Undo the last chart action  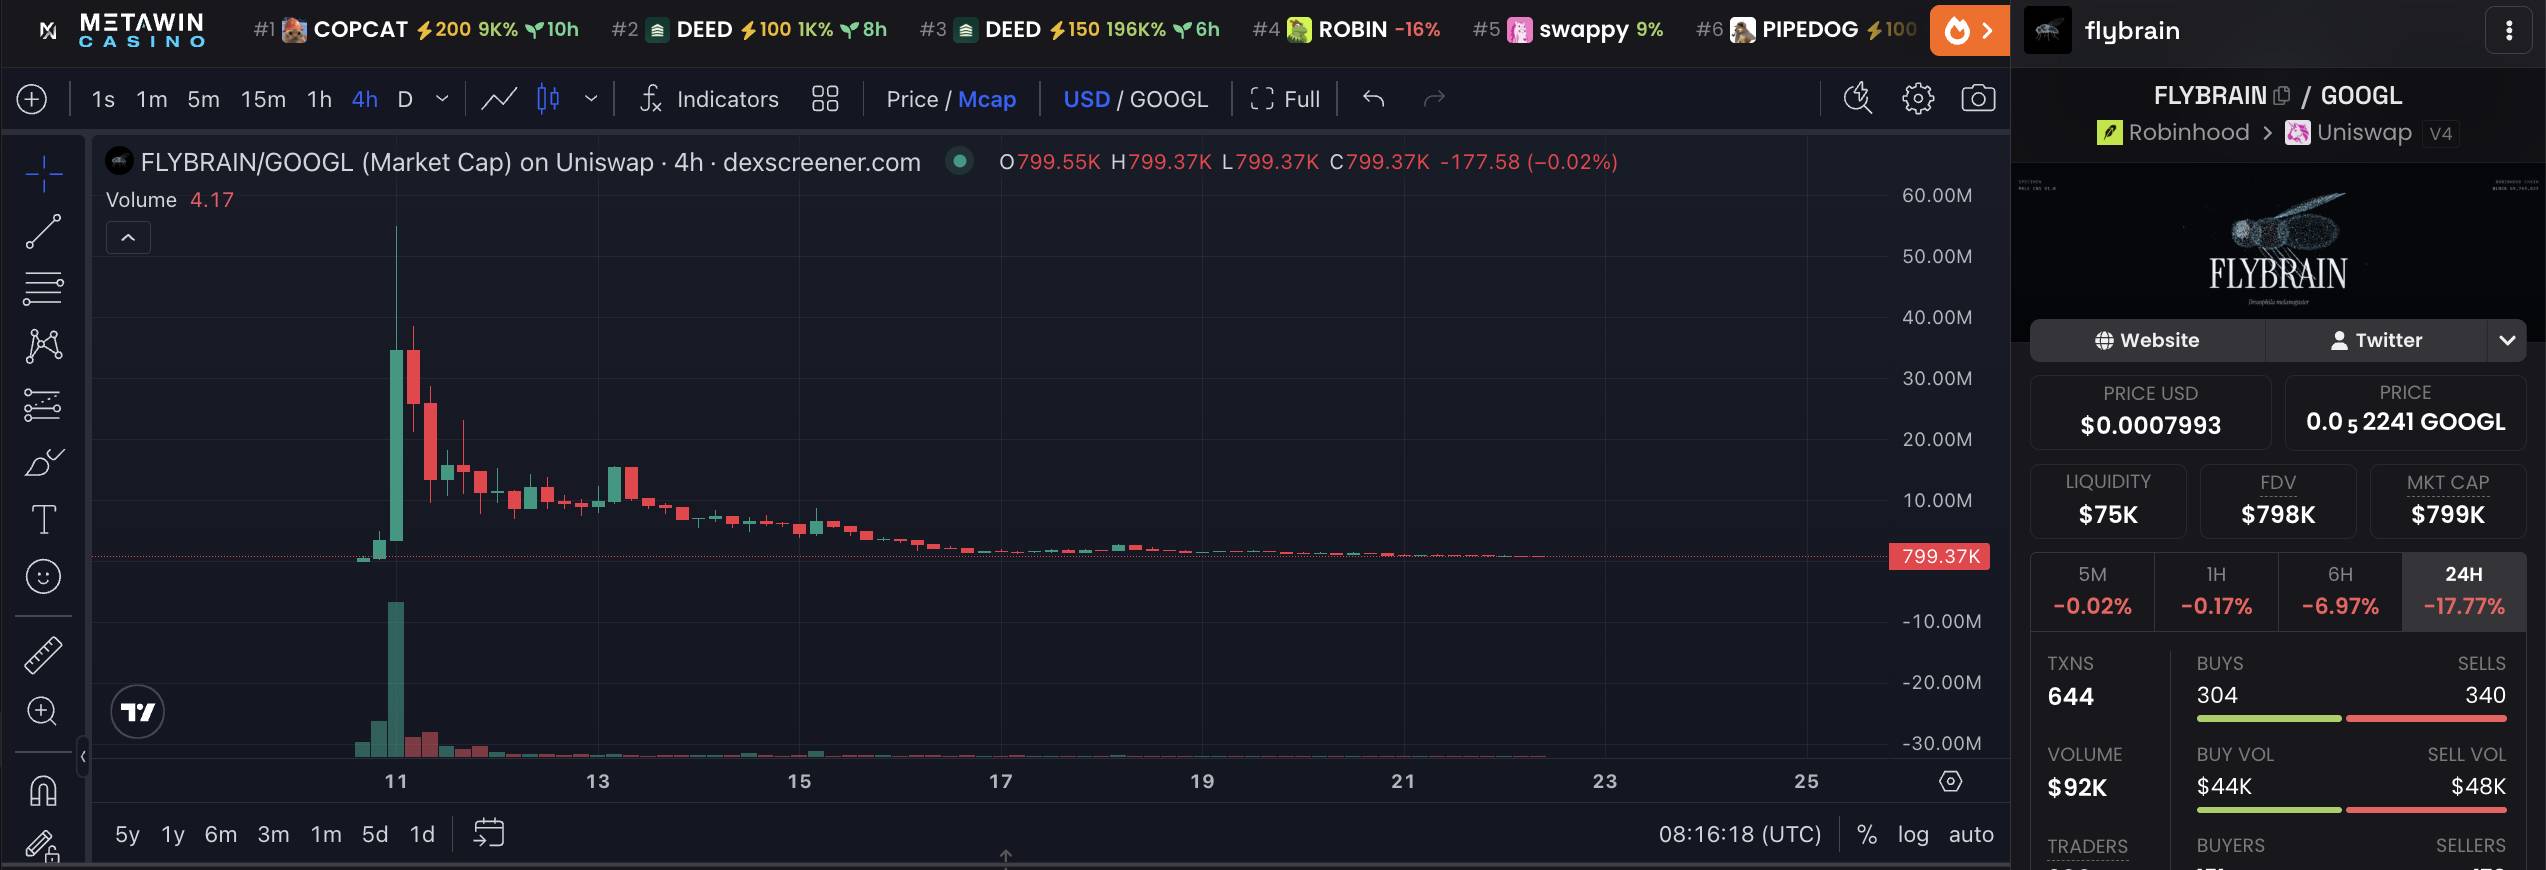coord(1374,99)
